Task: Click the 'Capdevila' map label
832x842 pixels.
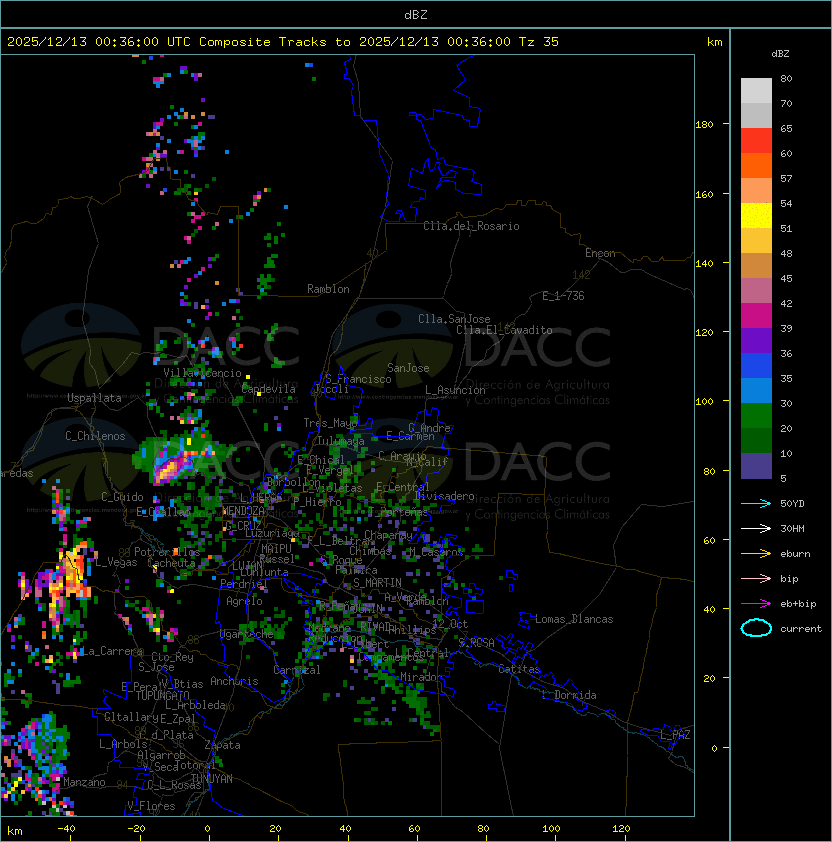Action: tap(268, 389)
